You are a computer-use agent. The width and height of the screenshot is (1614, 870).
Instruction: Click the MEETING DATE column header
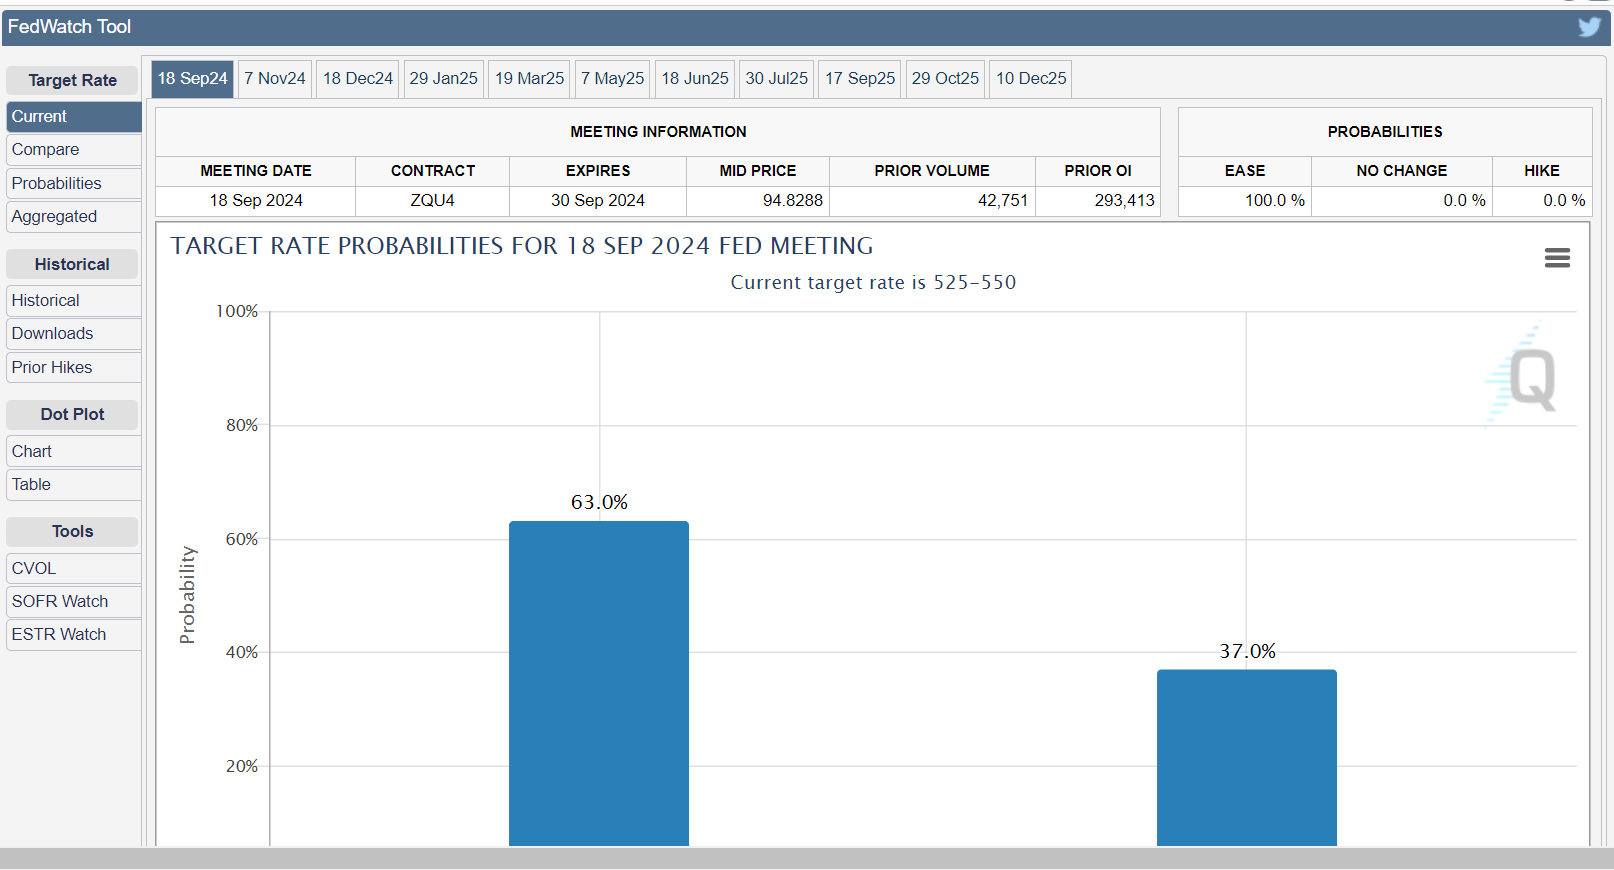click(256, 171)
